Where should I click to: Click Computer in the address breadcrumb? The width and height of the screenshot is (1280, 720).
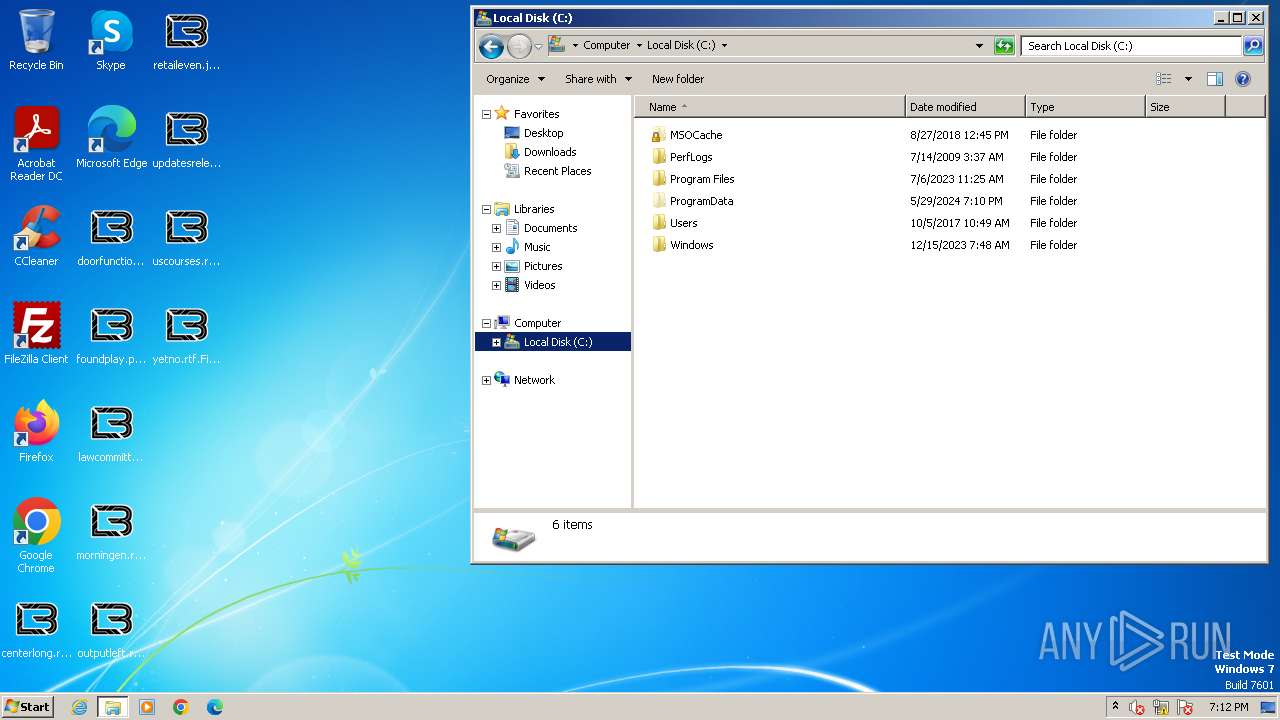click(x=607, y=46)
